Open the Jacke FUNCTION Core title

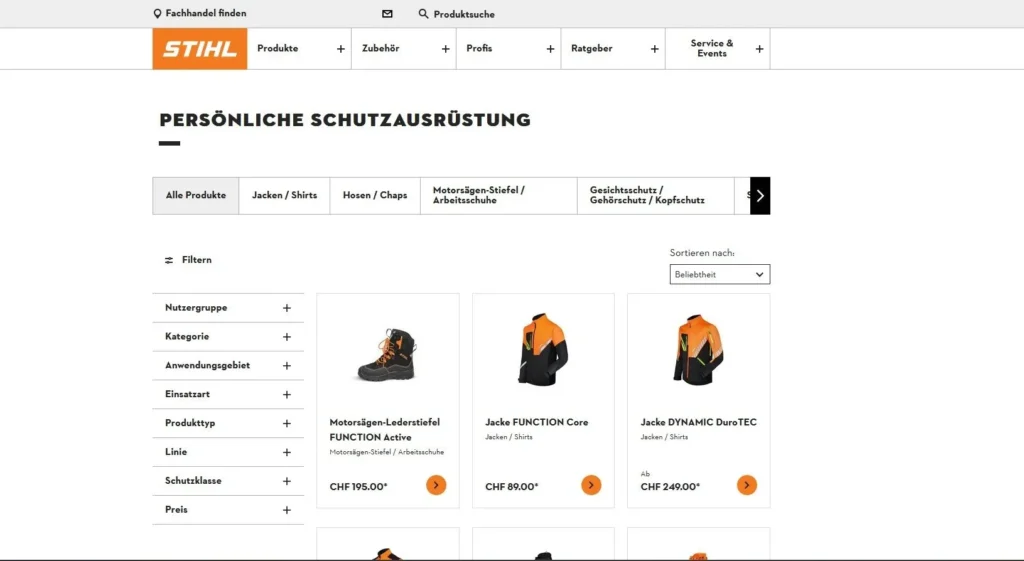coord(537,423)
